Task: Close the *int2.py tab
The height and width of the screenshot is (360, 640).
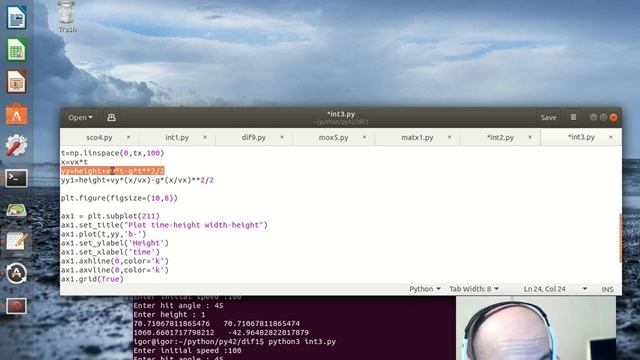Action: [530, 138]
